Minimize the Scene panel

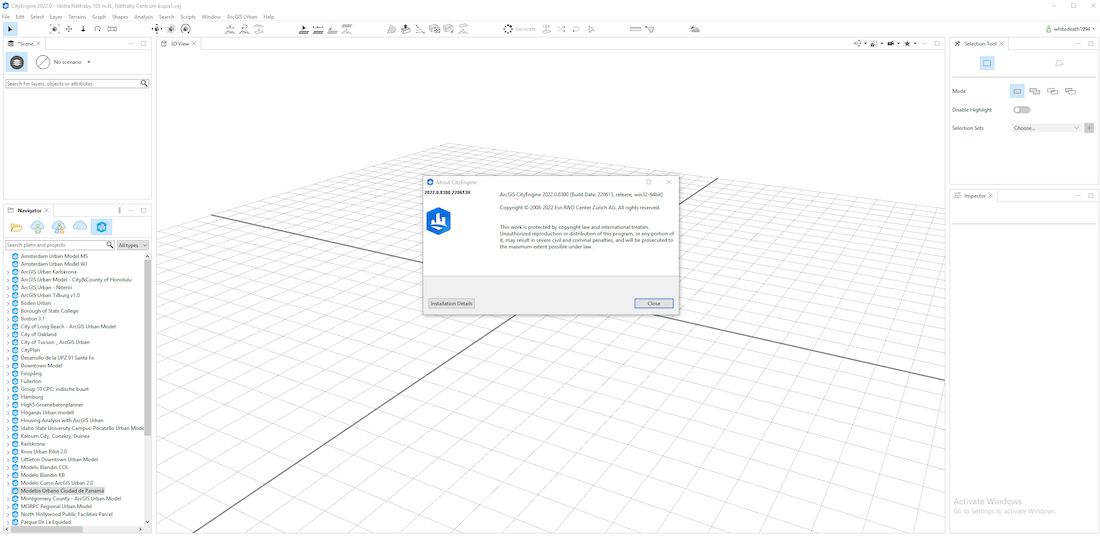(x=130, y=43)
